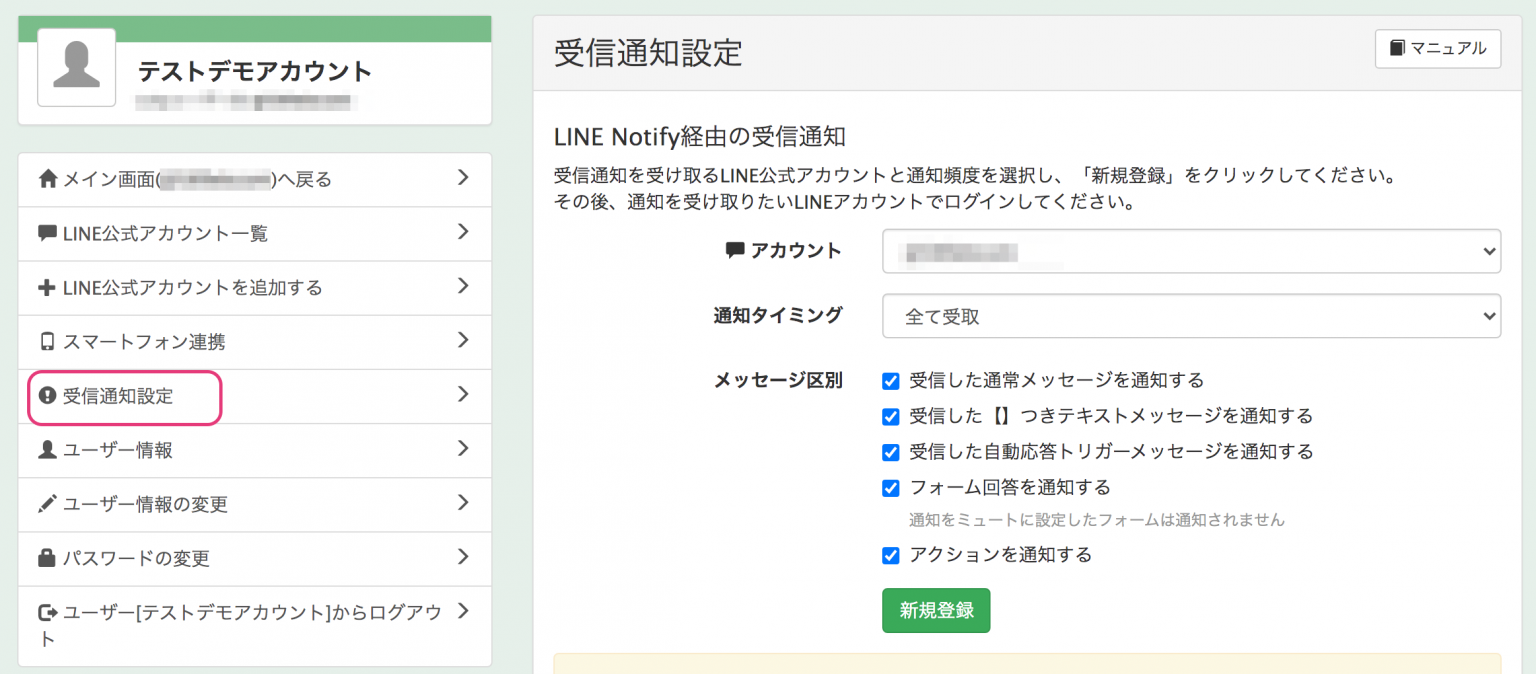This screenshot has height=674, width=1536.
Task: Uncheck フォーム回答を通知する checkbox
Action: (890, 488)
